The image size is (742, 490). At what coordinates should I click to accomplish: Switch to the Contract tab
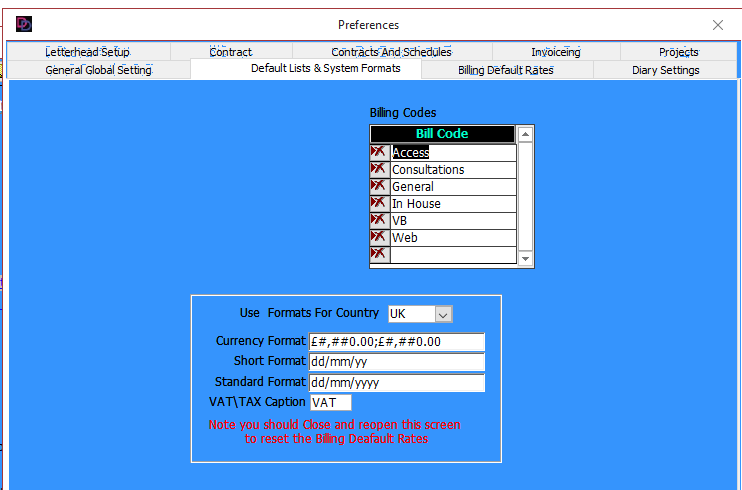click(231, 52)
